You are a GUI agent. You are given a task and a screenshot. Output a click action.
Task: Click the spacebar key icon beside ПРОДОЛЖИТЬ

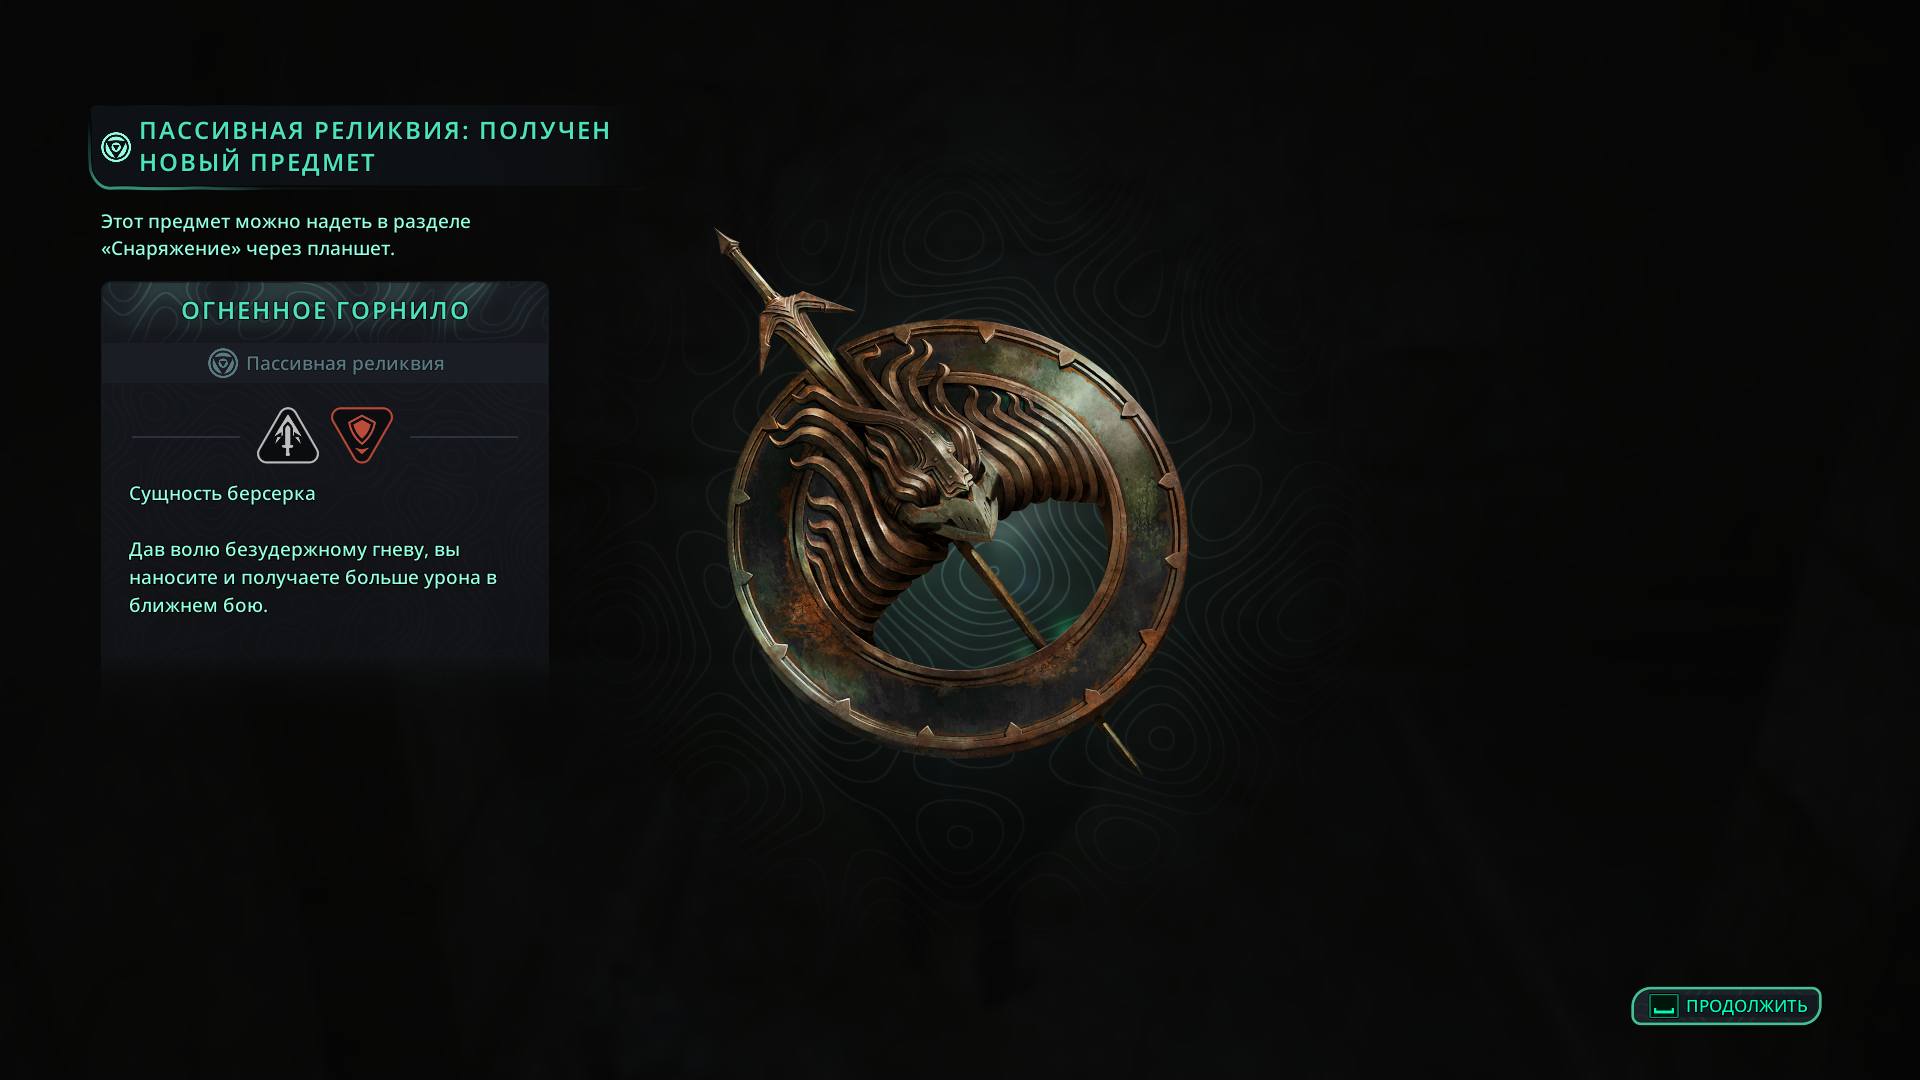1664,1006
